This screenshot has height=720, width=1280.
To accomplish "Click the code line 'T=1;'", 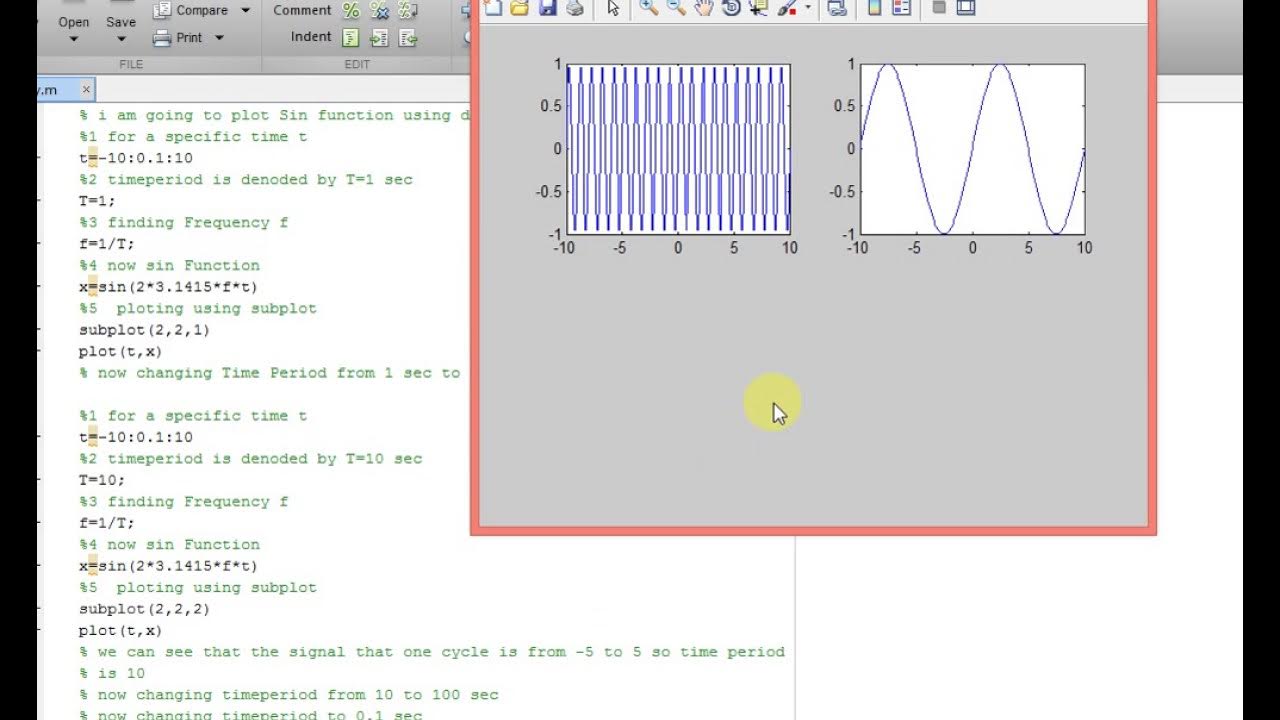I will (x=98, y=201).
